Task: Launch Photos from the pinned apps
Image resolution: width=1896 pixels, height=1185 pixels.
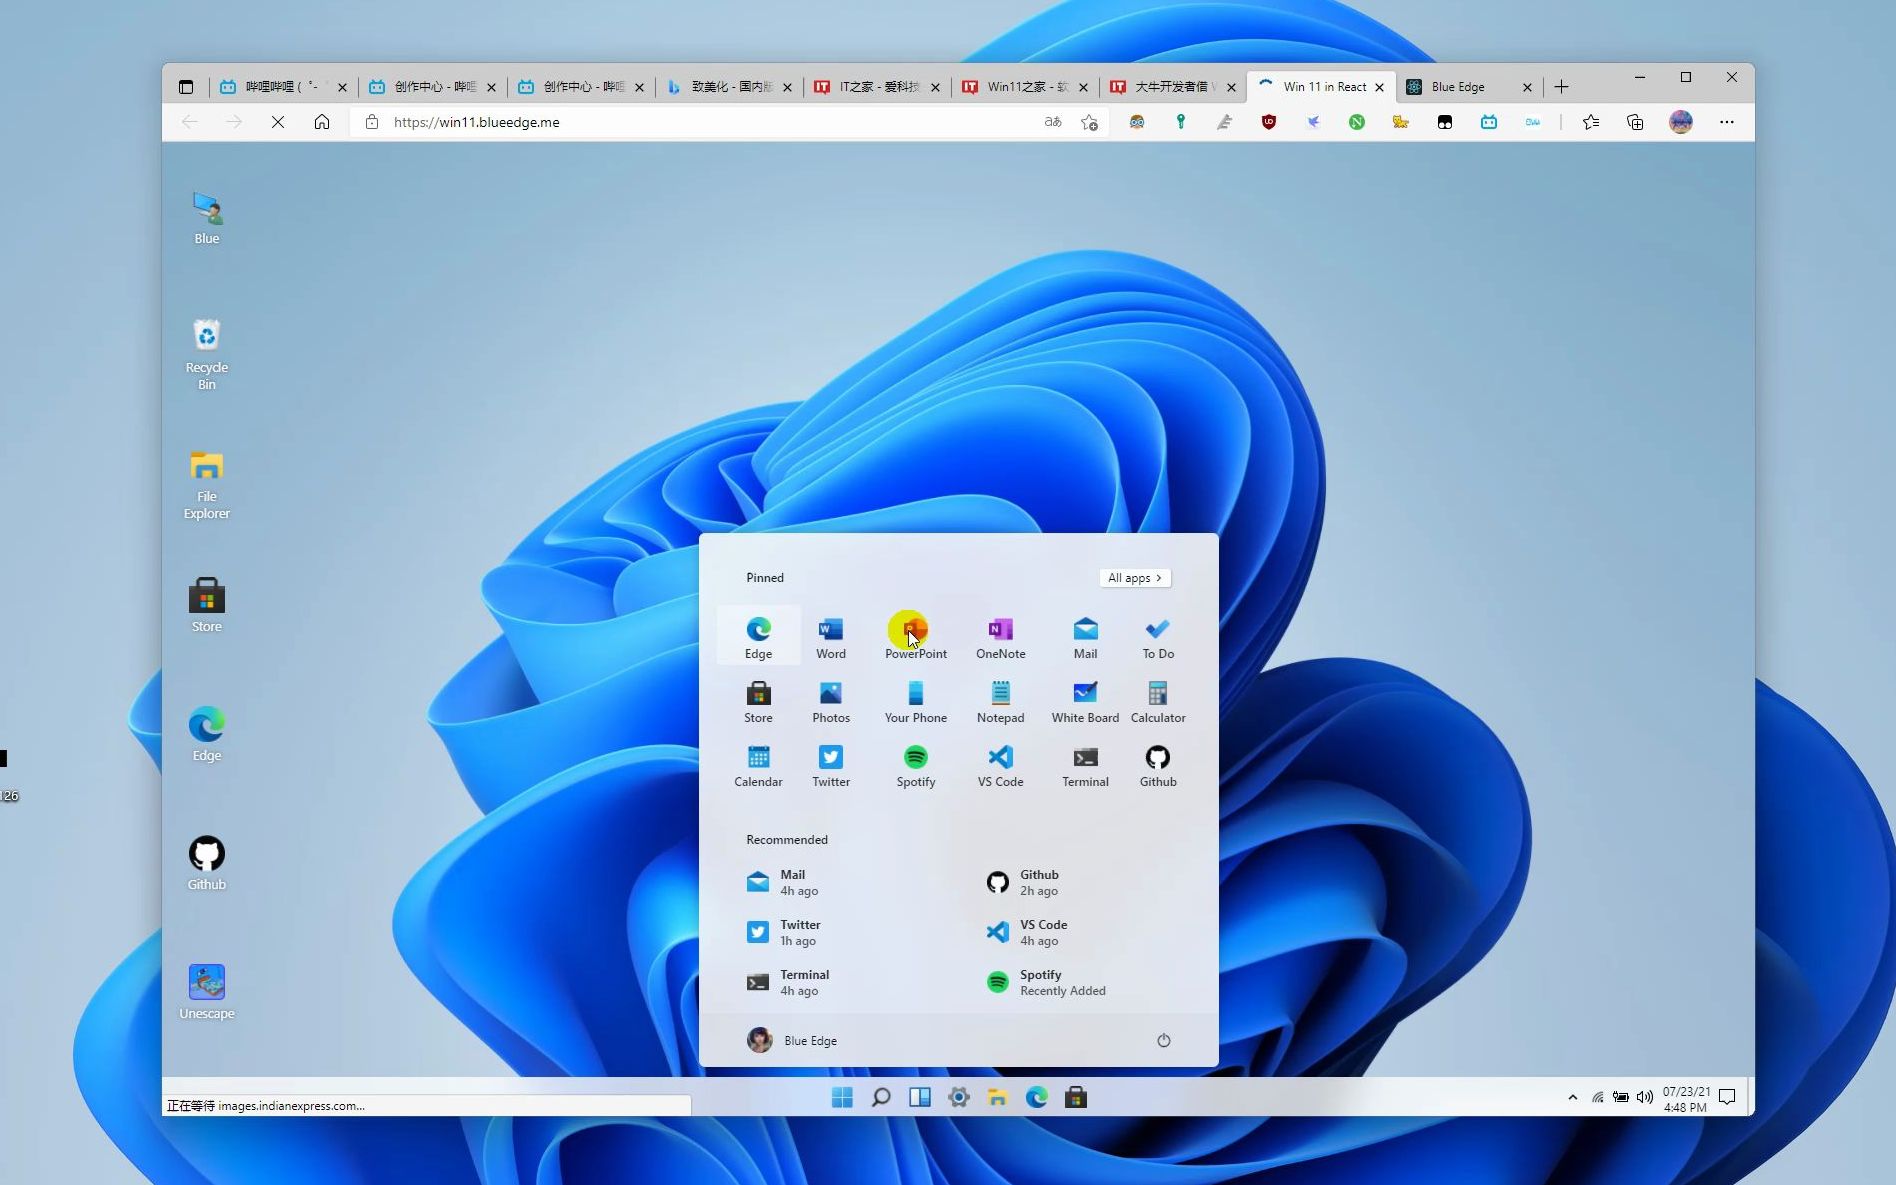Action: (x=830, y=700)
